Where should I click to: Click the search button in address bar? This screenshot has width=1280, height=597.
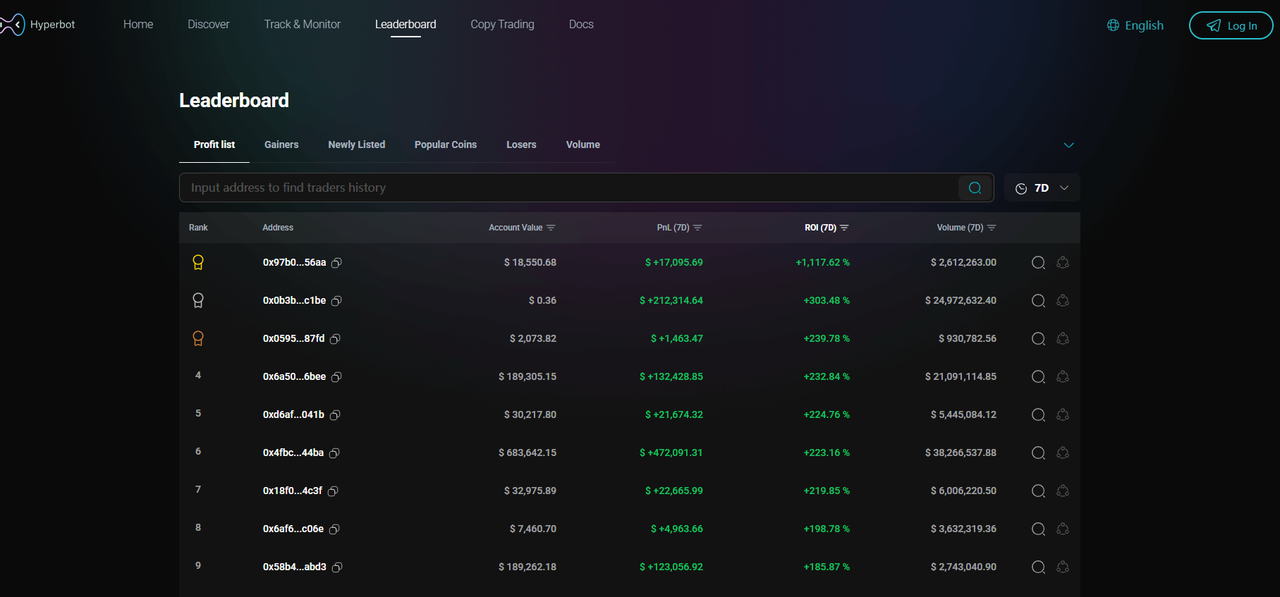pos(975,188)
